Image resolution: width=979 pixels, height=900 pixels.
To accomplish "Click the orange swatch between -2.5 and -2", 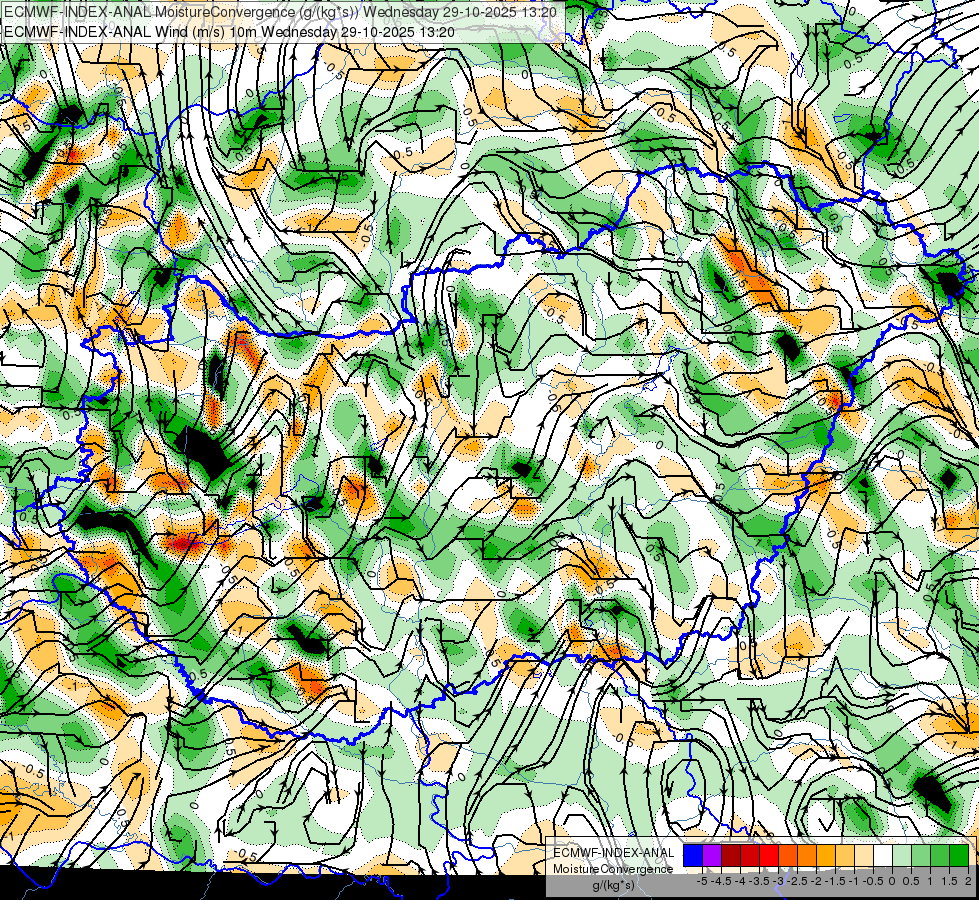I will pyautogui.click(x=807, y=855).
